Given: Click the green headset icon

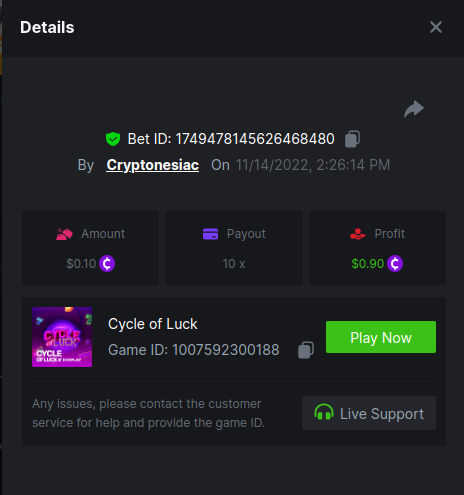Looking at the screenshot, I should [x=324, y=412].
